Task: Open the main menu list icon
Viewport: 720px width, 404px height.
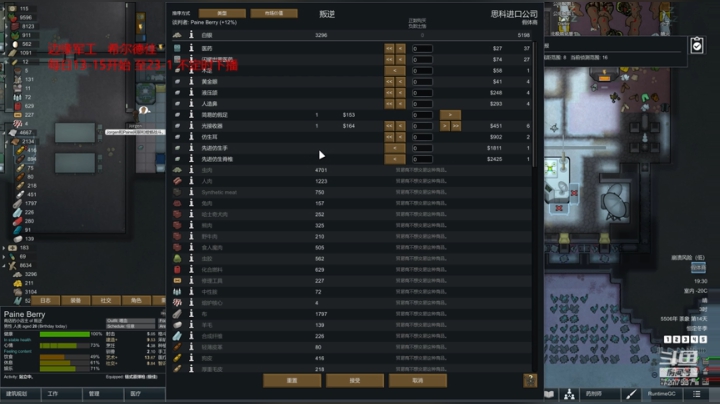Action: coord(697,394)
